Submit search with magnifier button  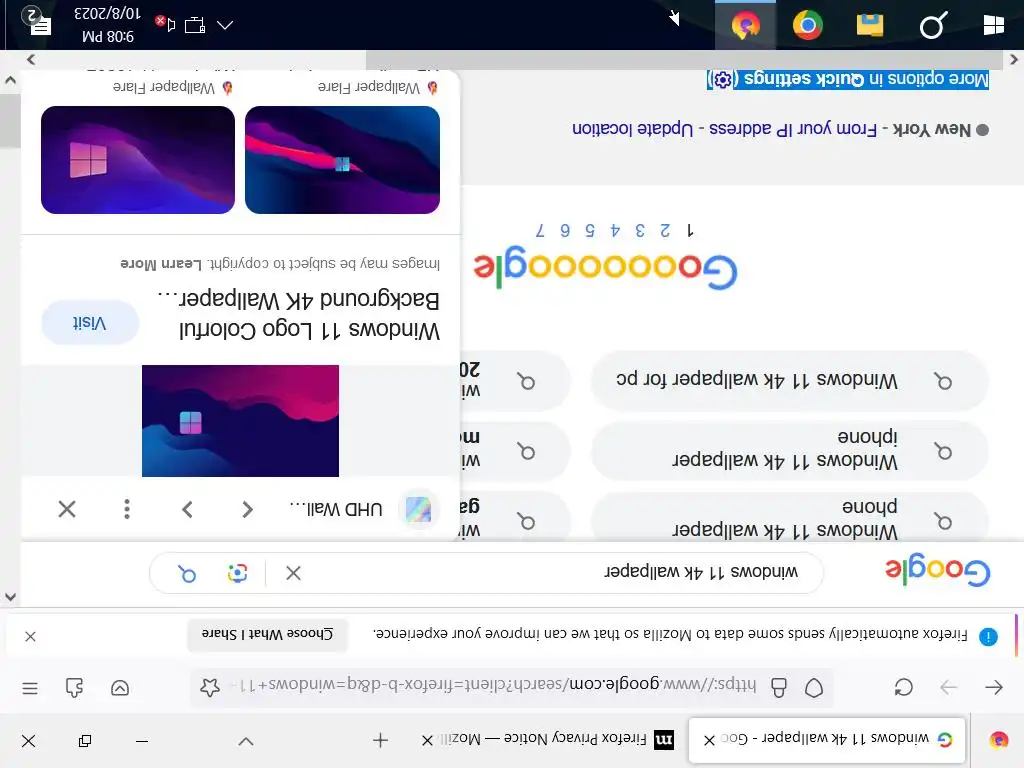187,573
